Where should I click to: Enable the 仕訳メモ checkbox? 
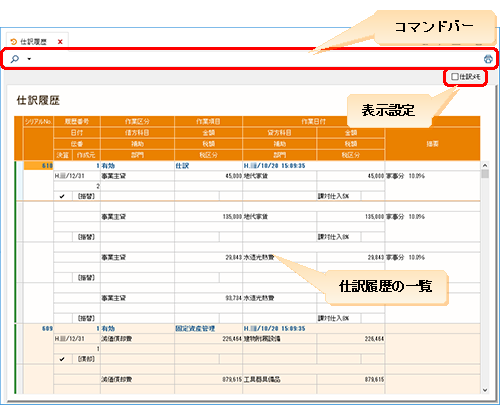click(455, 77)
